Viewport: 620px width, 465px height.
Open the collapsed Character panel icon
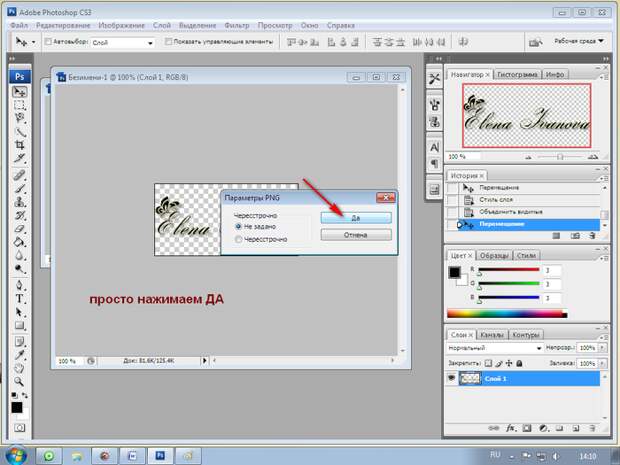434,147
